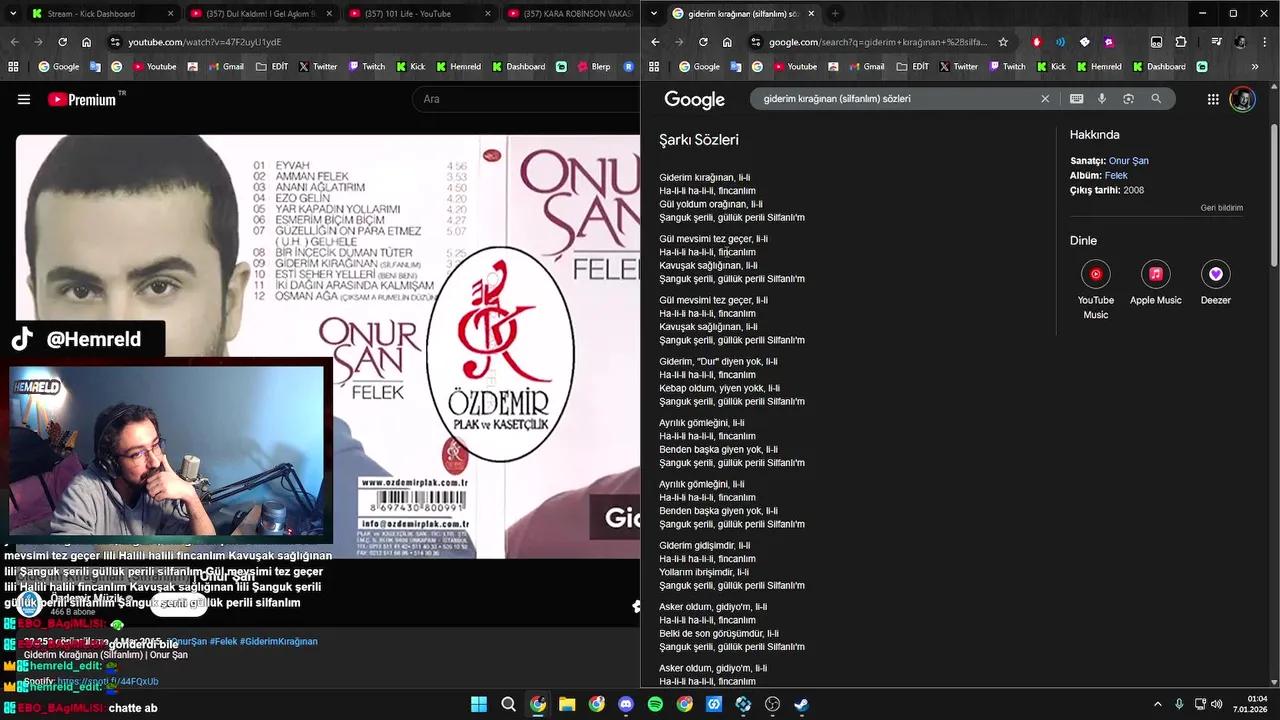This screenshot has height=720, width=1280.
Task: Open Chrome profile avatar in Google toolbar
Action: click(x=1240, y=42)
